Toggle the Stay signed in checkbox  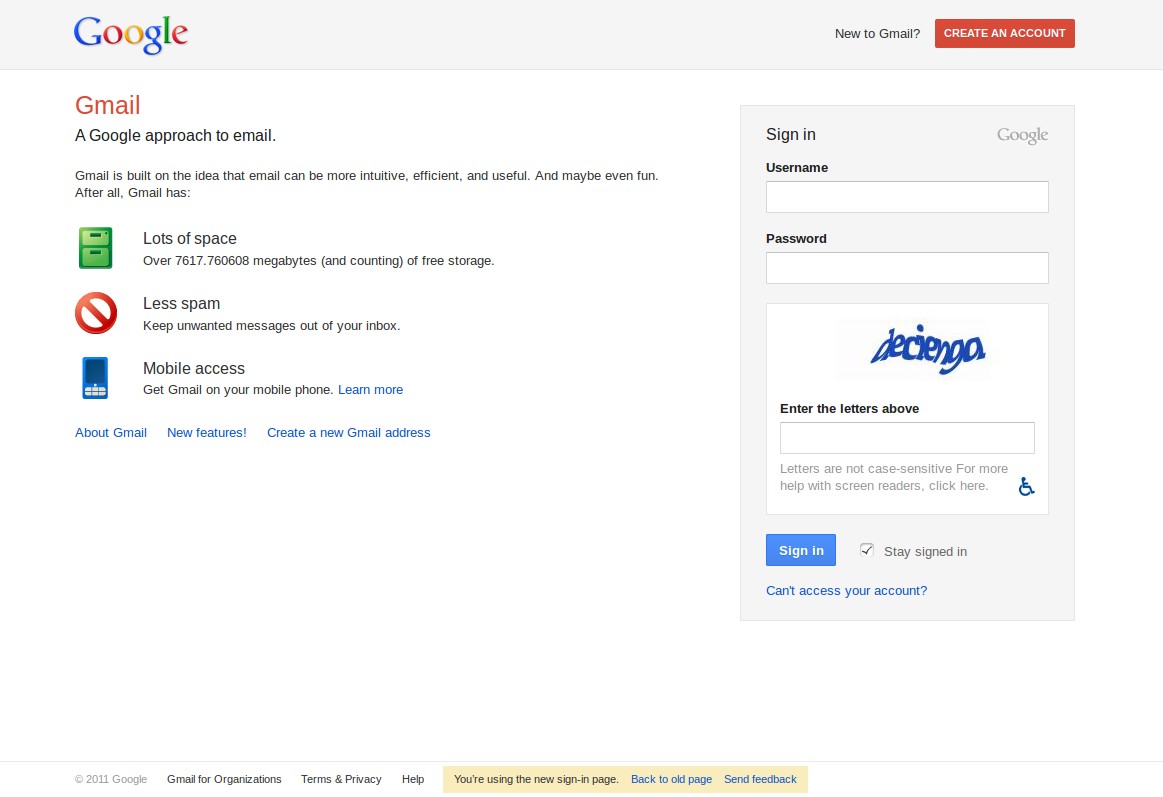(867, 550)
